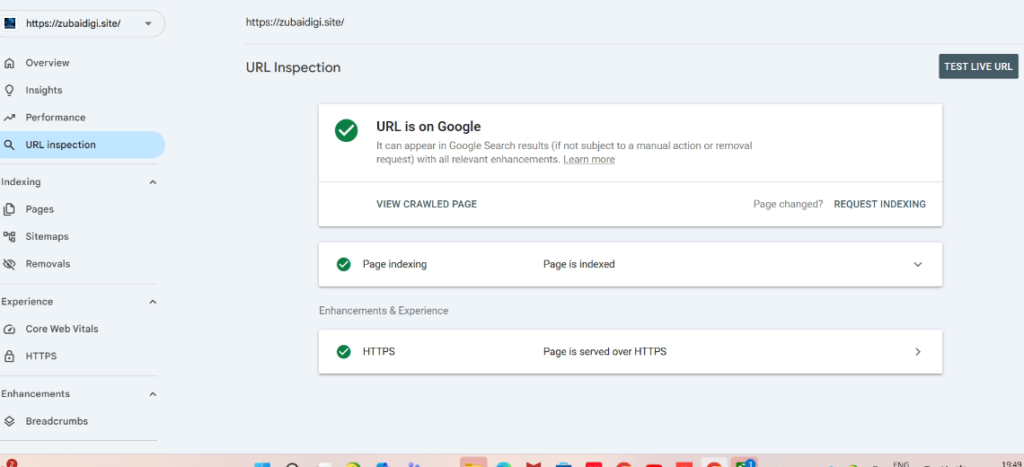Click the 'Page changed?' text

[x=788, y=204]
